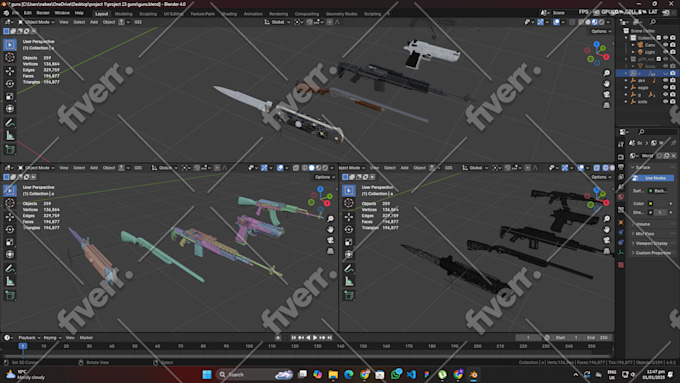Open the Render properties tab
680x383 pixels.
(x=621, y=157)
